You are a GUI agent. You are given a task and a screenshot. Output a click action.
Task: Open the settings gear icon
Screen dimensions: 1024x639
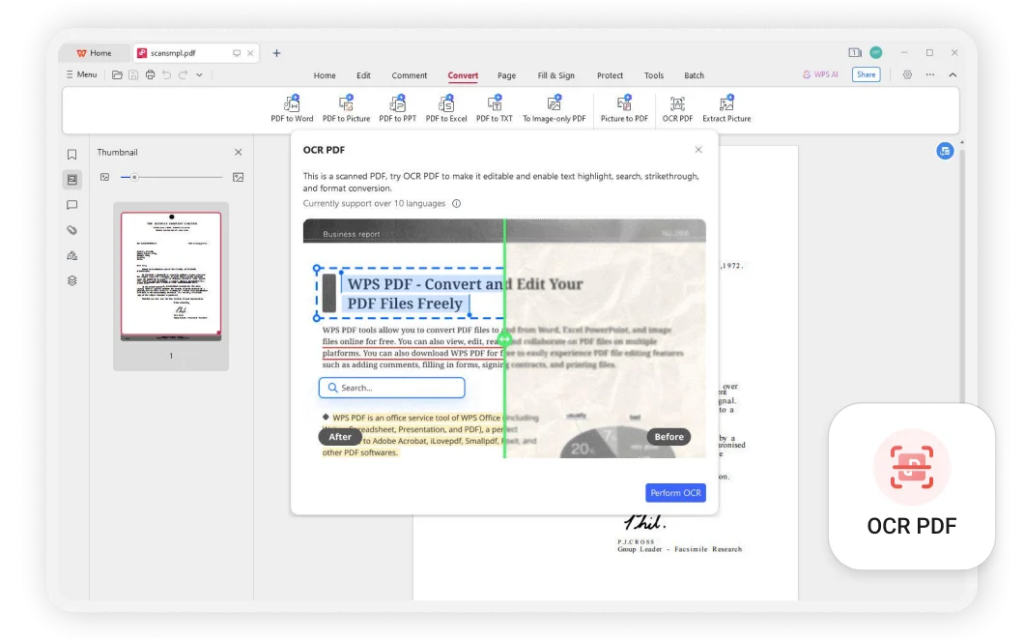907,75
